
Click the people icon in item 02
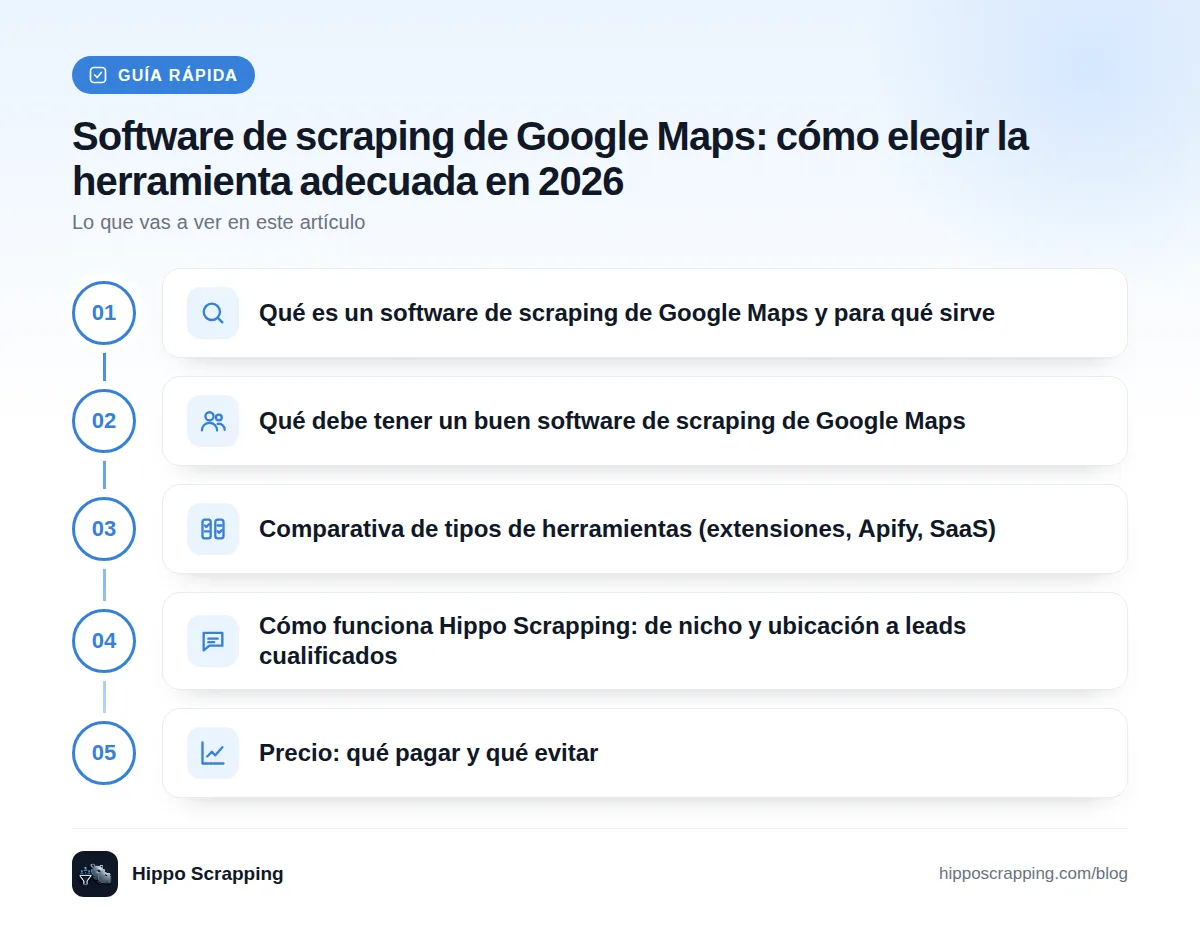[x=213, y=421]
